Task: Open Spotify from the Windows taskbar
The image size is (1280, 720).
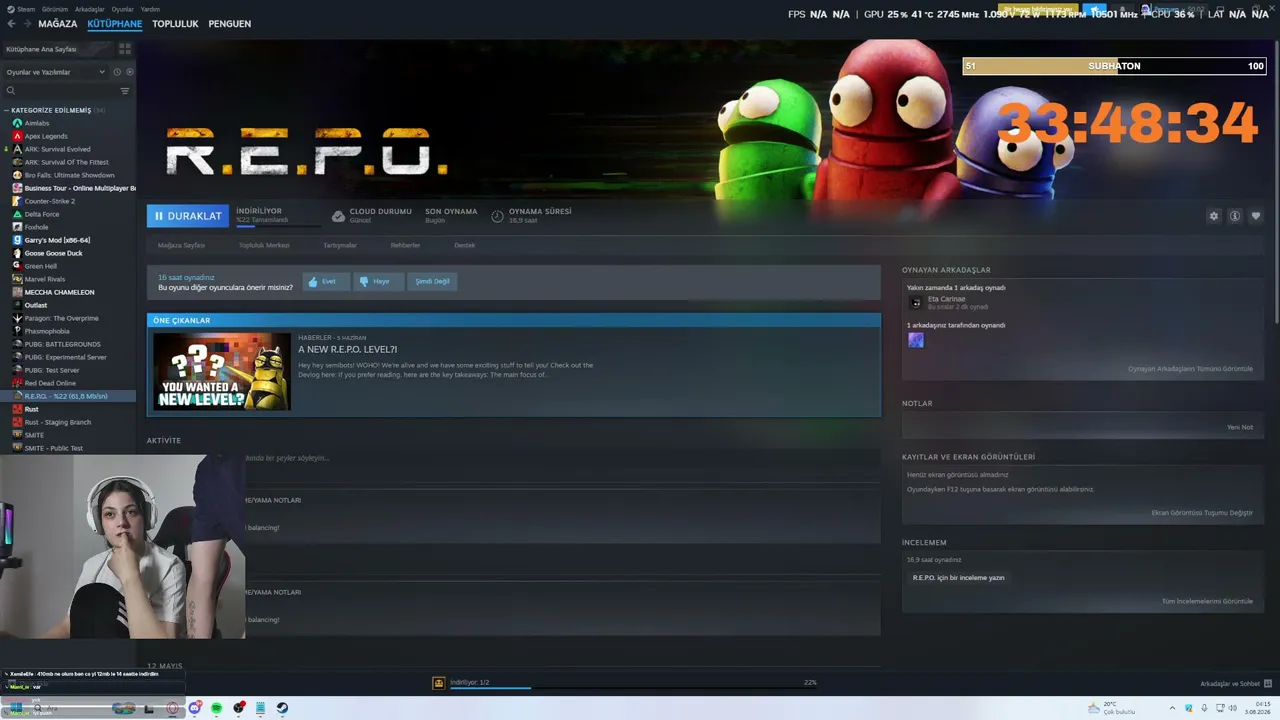Action: pos(217,708)
